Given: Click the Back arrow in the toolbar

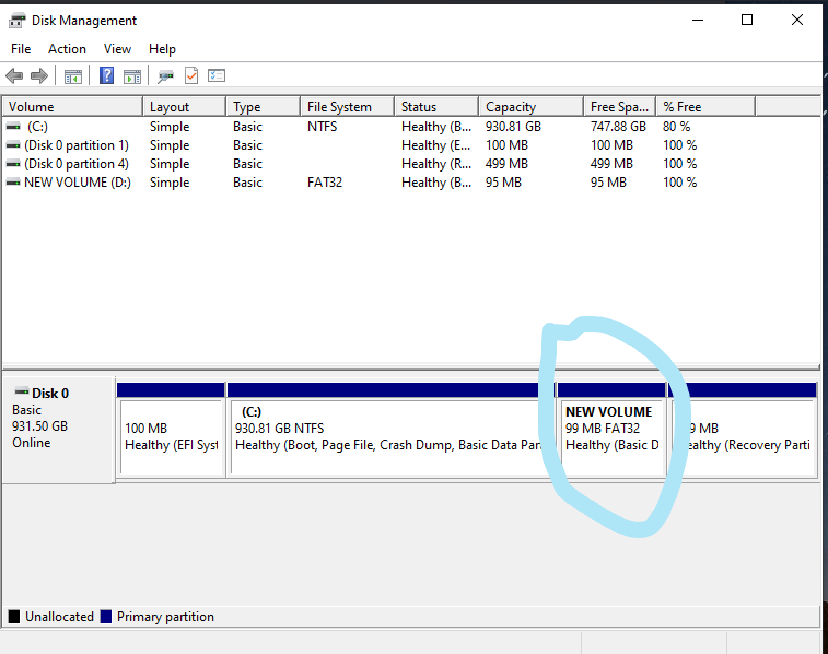Looking at the screenshot, I should [x=14, y=76].
